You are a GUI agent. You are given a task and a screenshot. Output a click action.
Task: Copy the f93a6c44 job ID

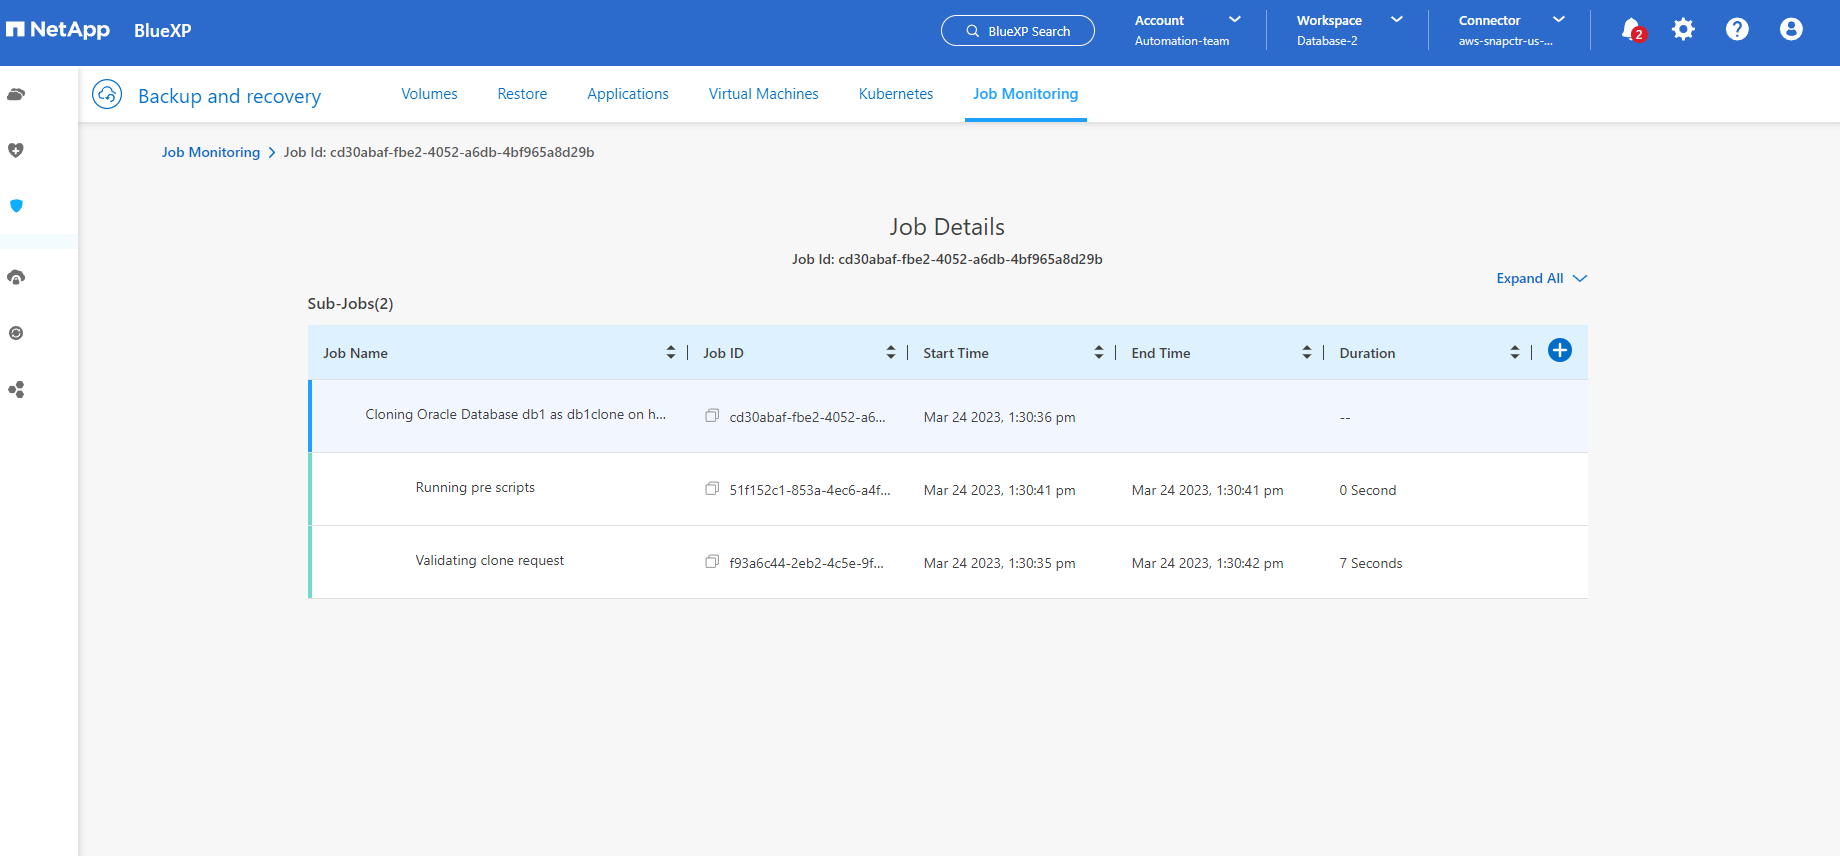click(x=712, y=562)
